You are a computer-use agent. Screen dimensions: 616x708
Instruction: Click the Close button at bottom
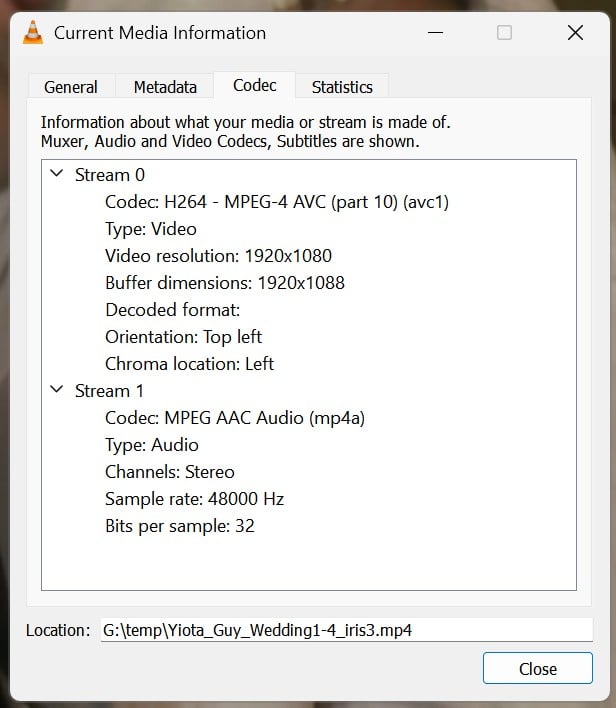537,669
